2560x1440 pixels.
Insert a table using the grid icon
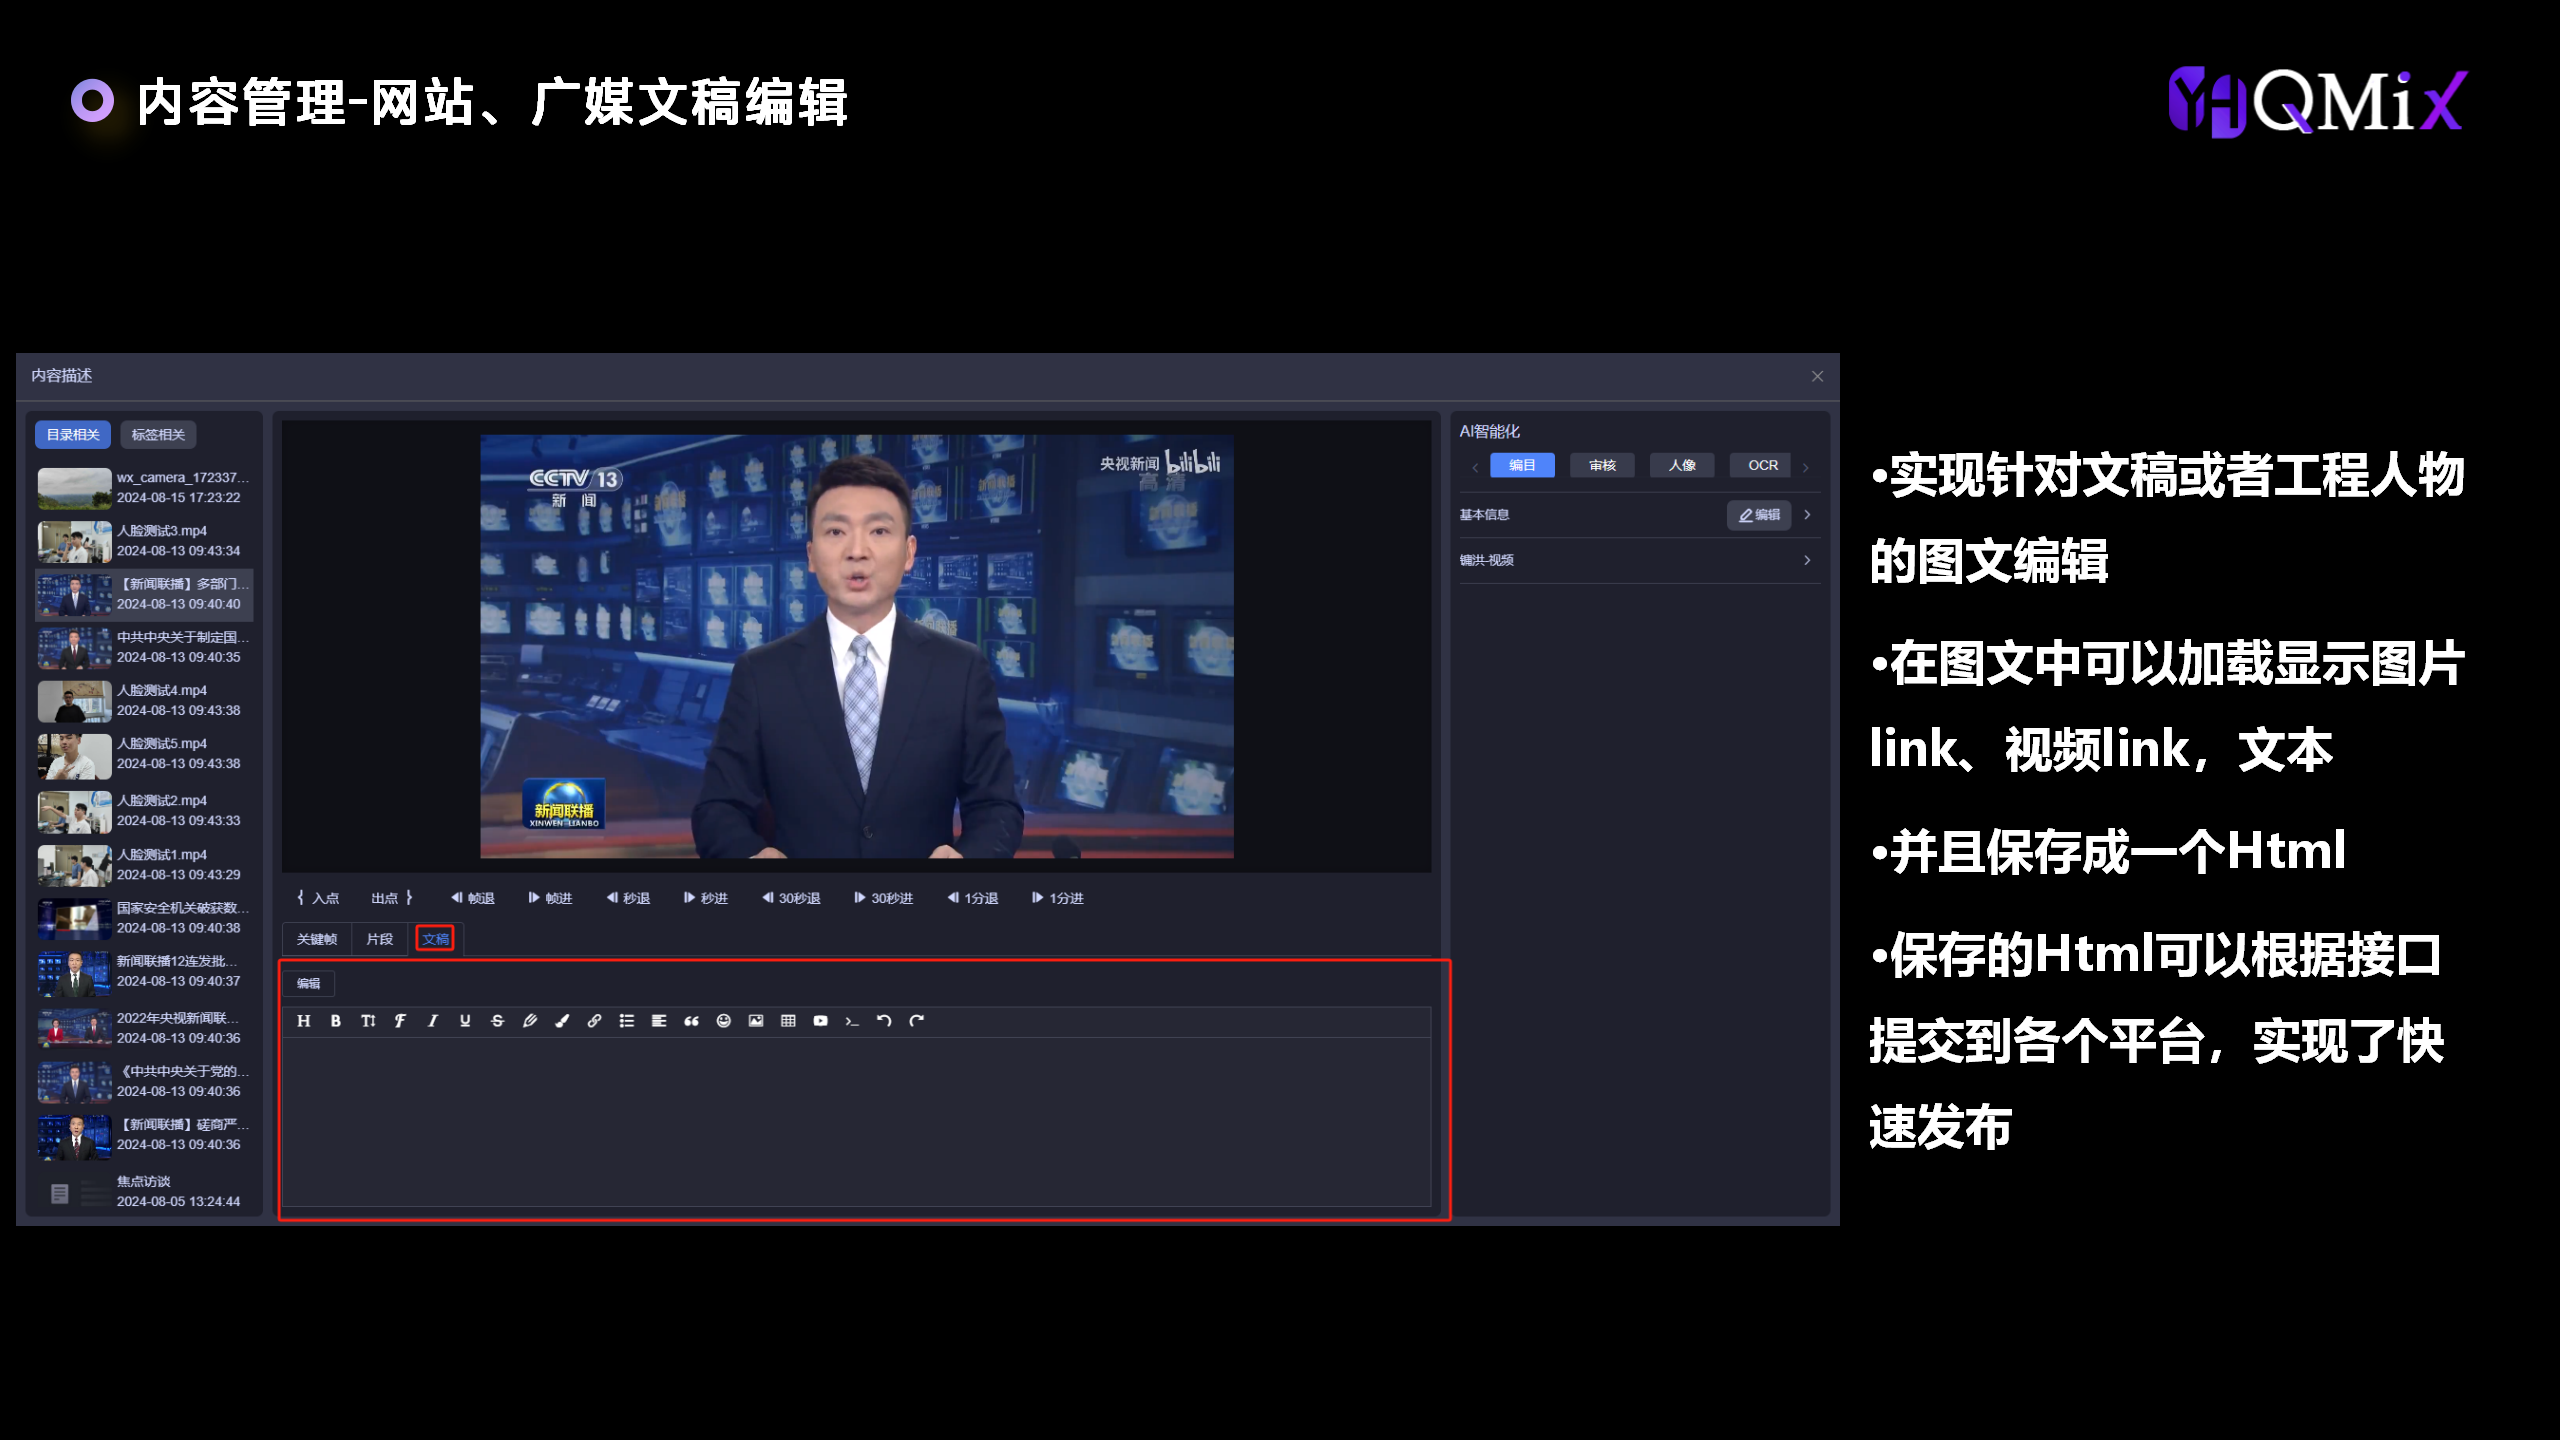[x=788, y=1021]
